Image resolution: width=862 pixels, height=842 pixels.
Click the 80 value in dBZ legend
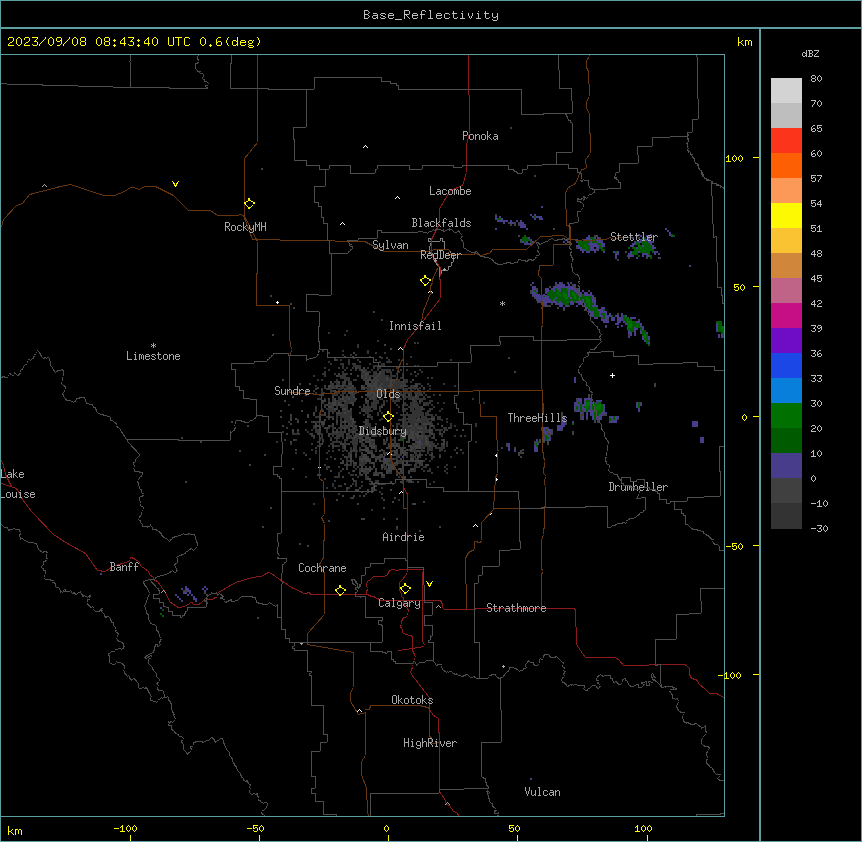816,79
